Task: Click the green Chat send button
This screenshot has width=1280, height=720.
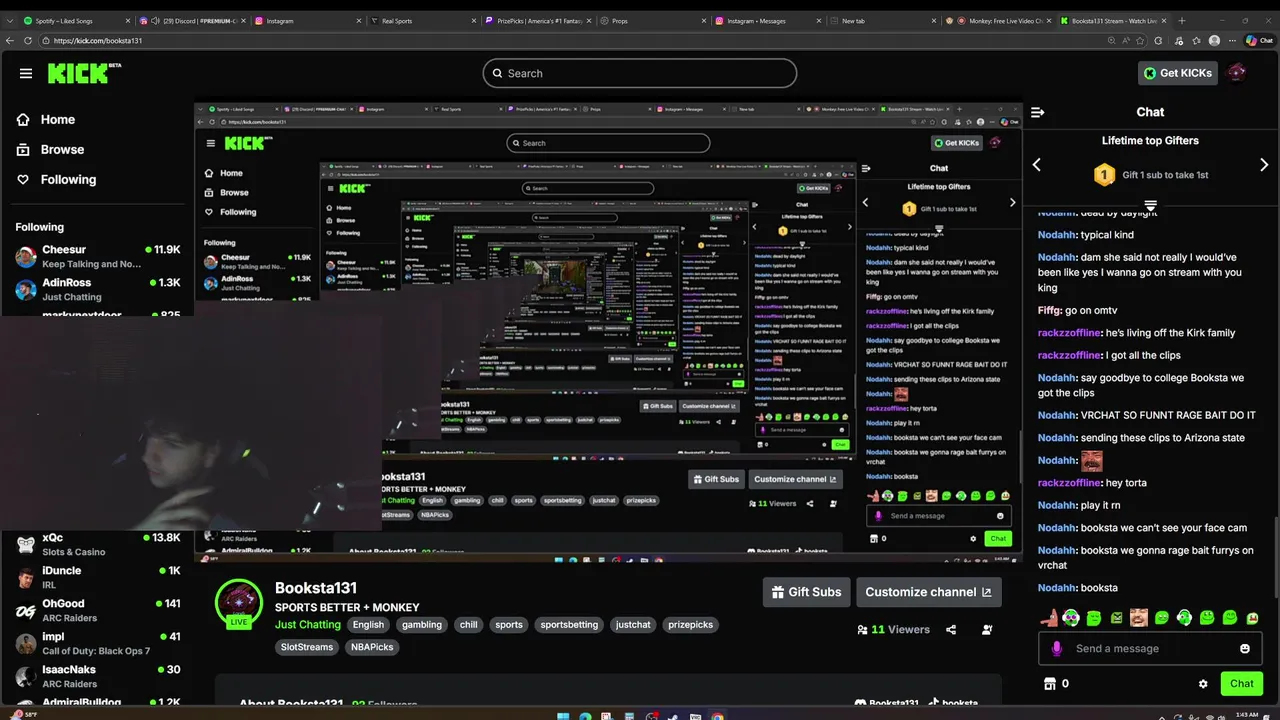Action: point(1242,684)
